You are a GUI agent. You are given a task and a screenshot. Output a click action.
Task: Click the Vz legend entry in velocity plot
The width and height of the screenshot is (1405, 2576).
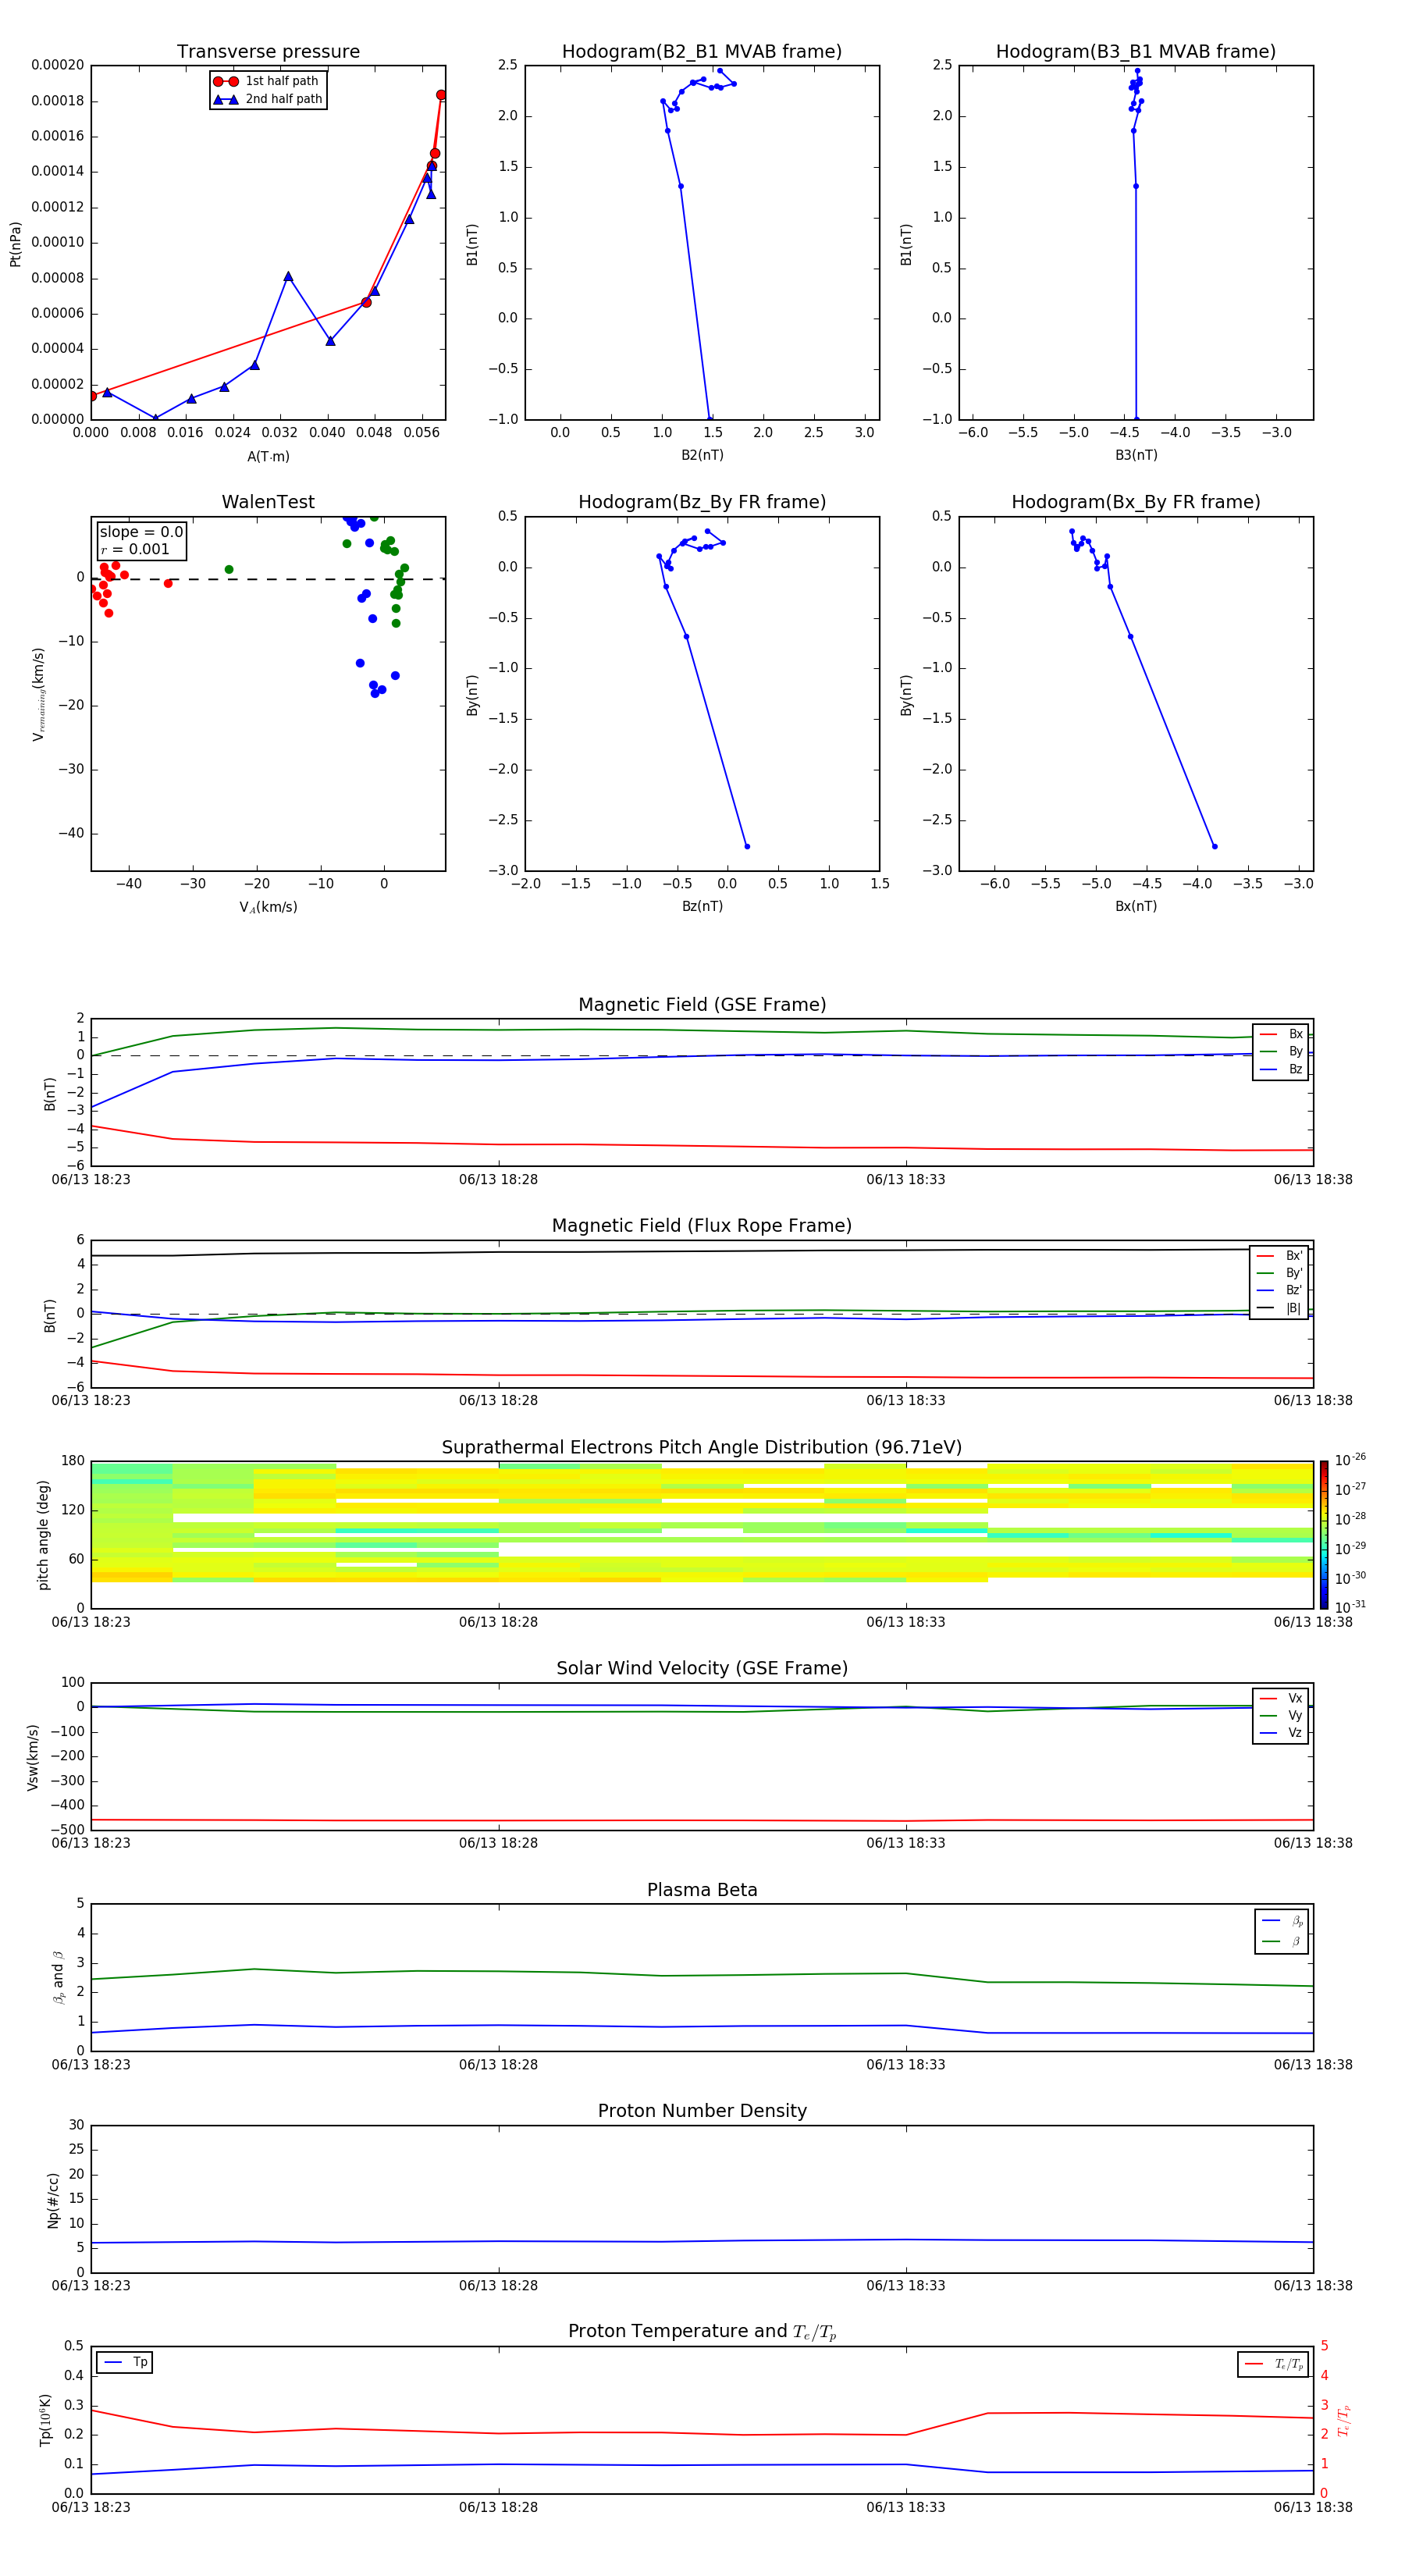1281,1734
